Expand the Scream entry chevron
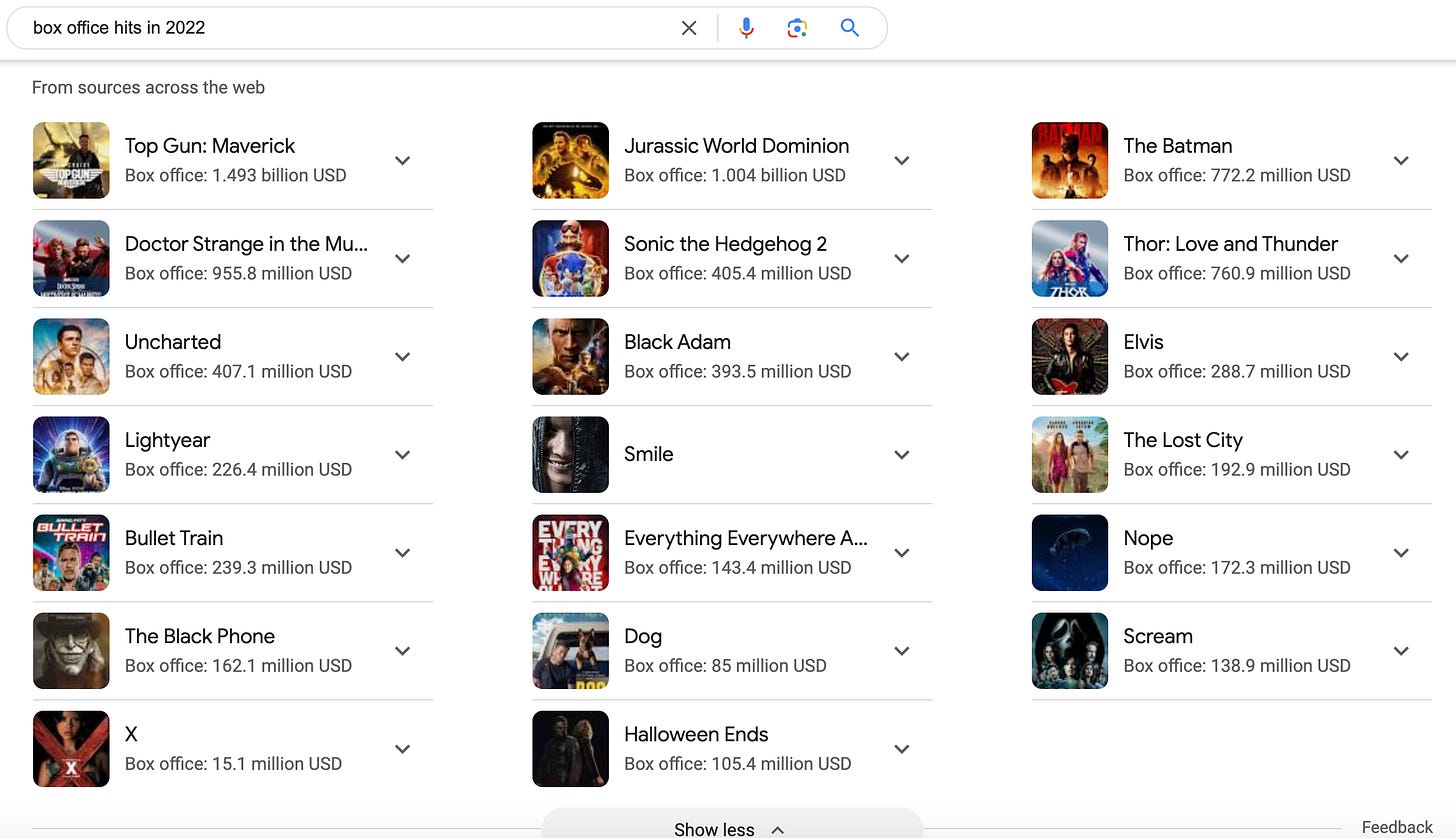The height and width of the screenshot is (838, 1456). click(1401, 650)
